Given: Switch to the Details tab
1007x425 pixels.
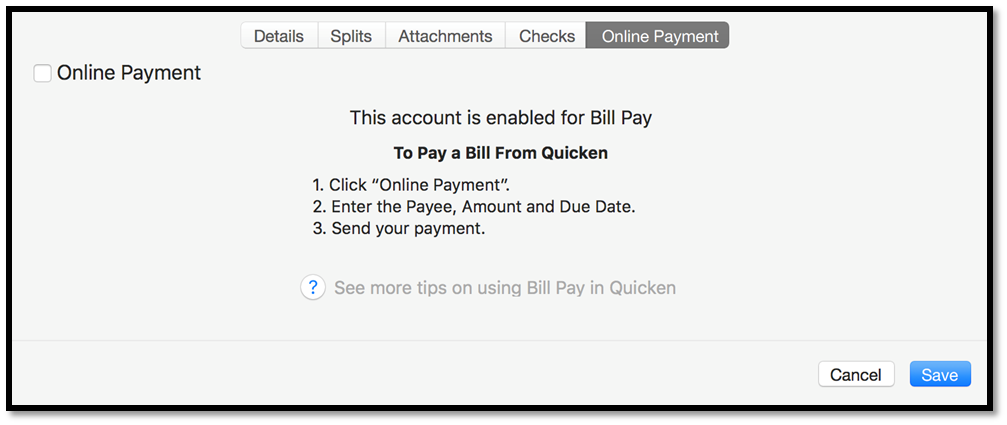Looking at the screenshot, I should (279, 35).
